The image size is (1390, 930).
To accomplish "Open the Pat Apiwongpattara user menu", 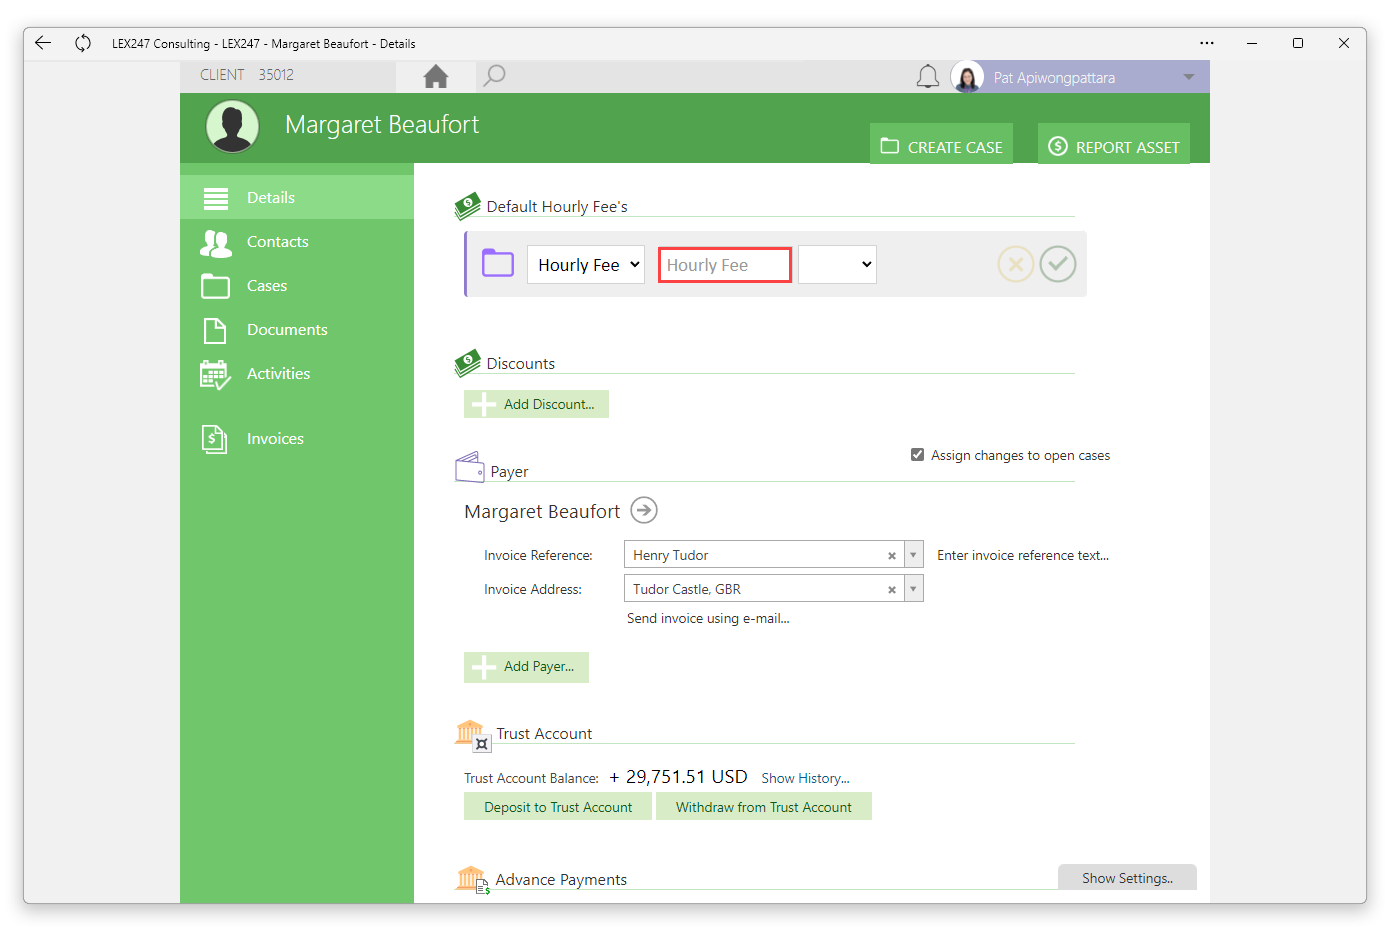I will [1079, 77].
